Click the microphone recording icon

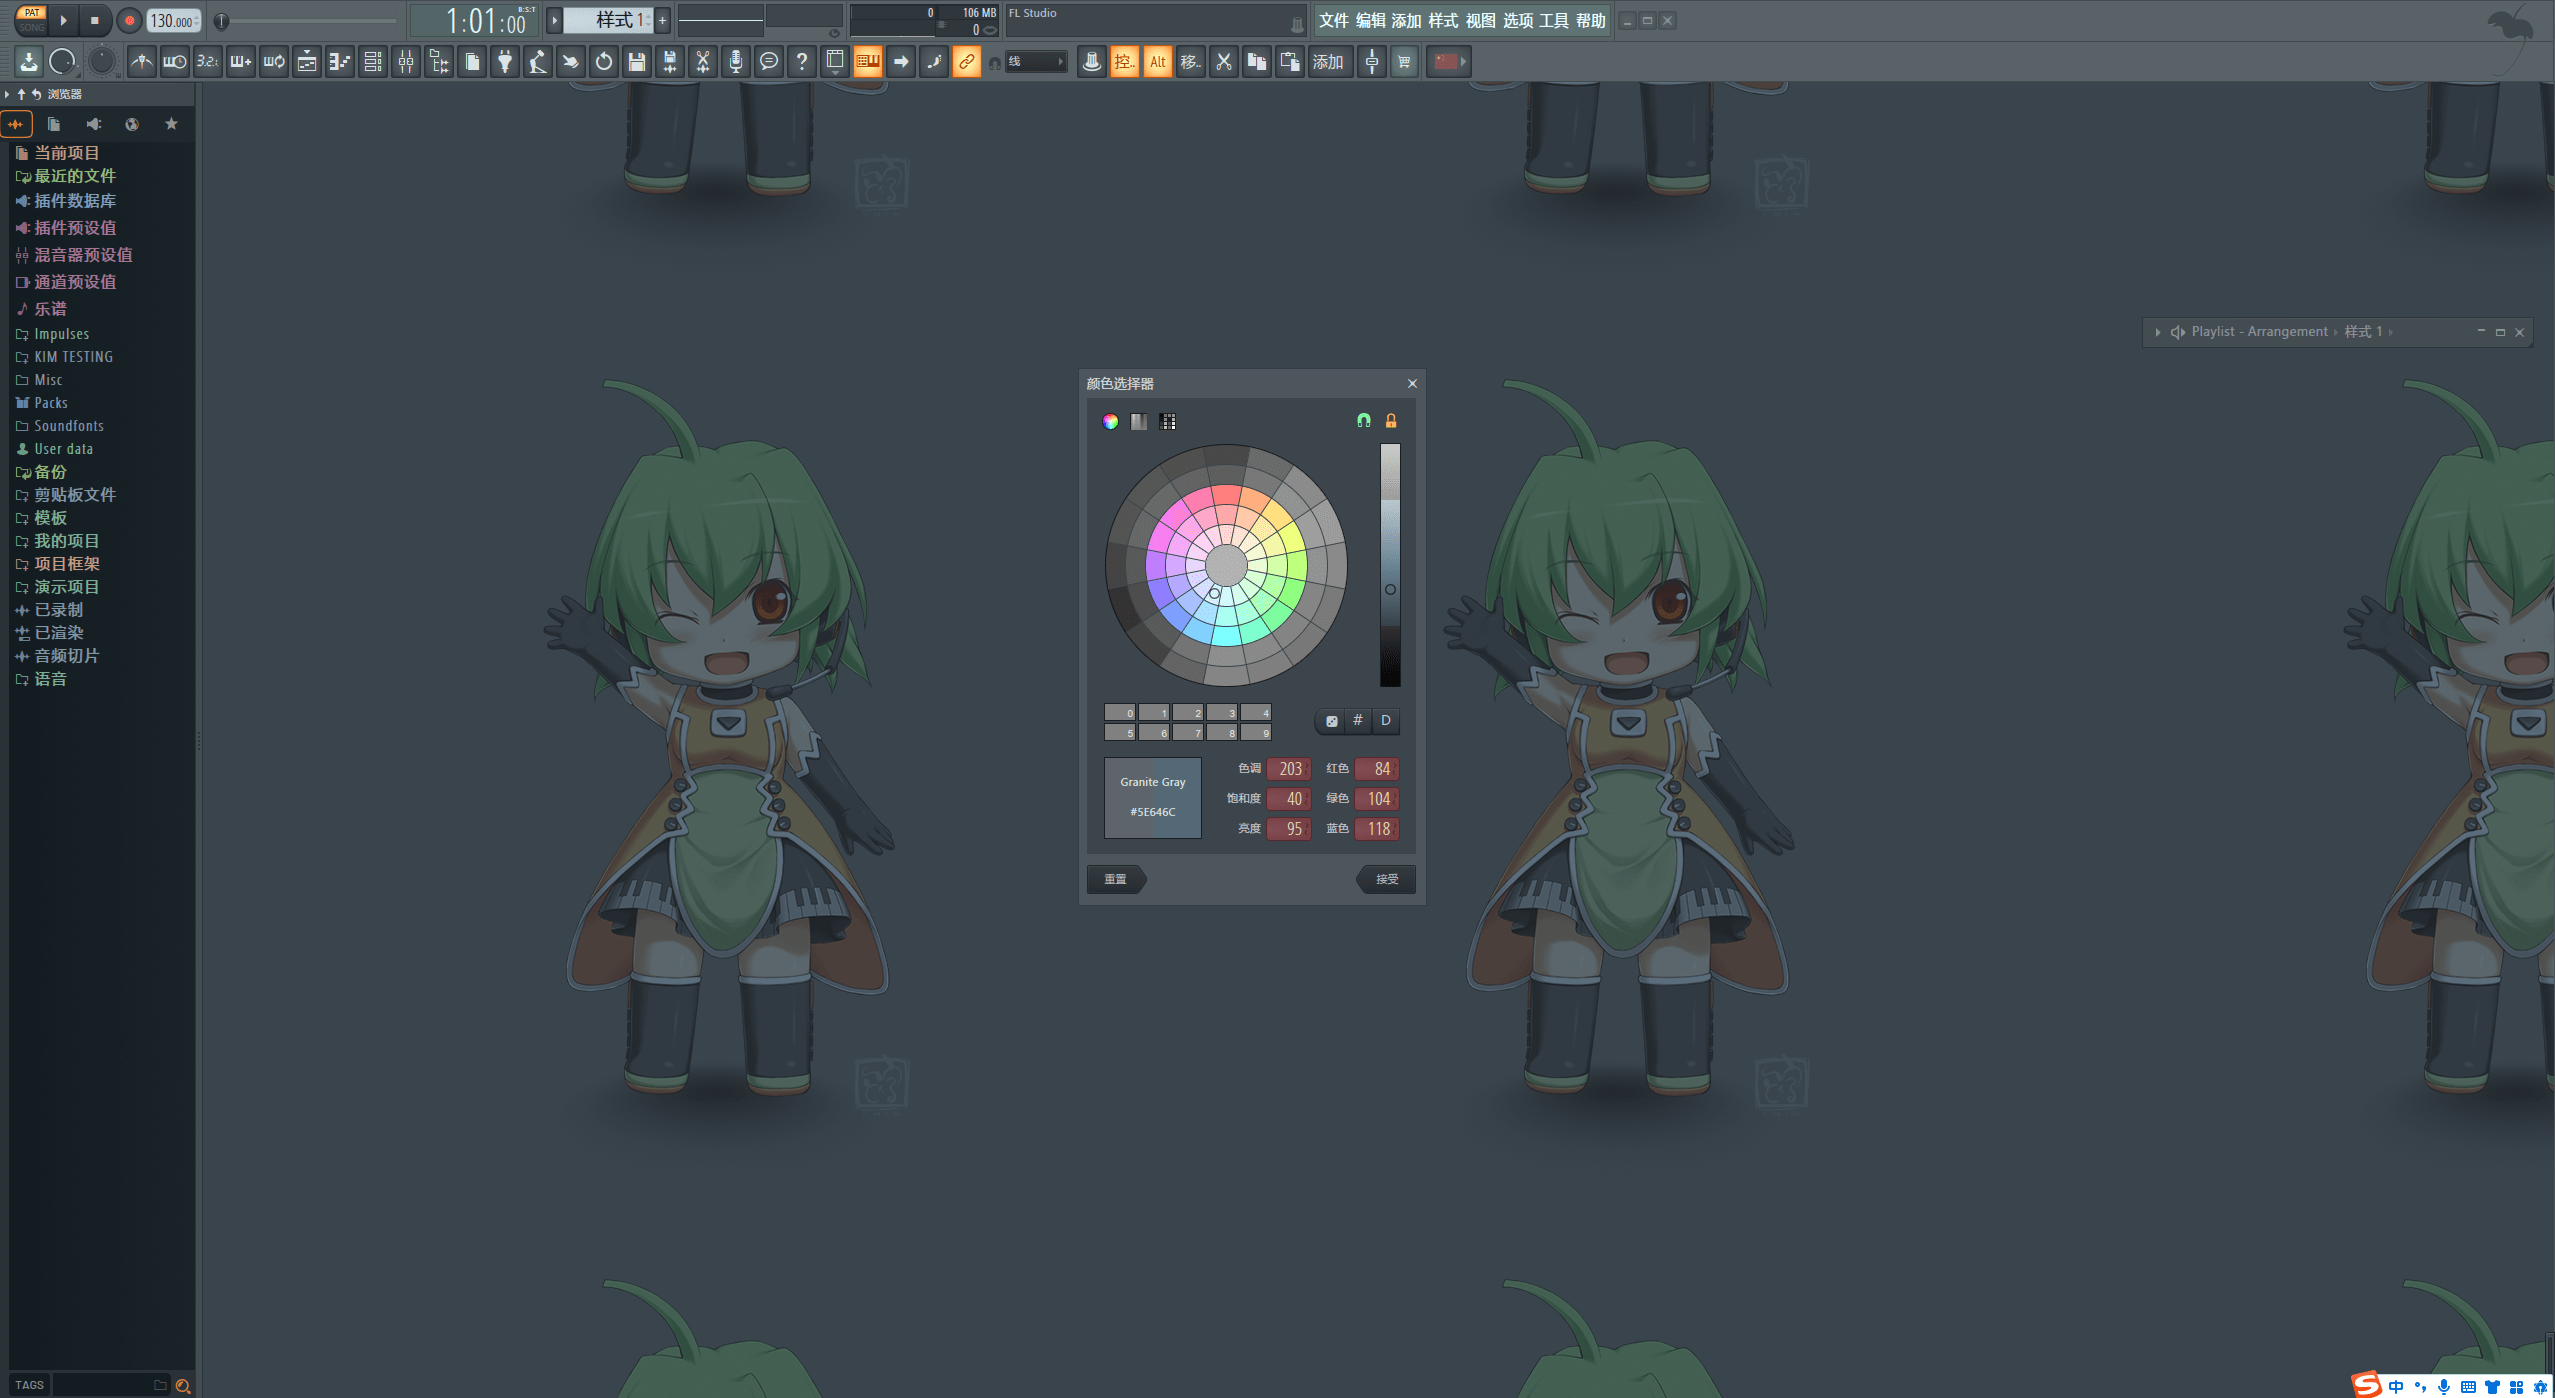pyautogui.click(x=735, y=62)
